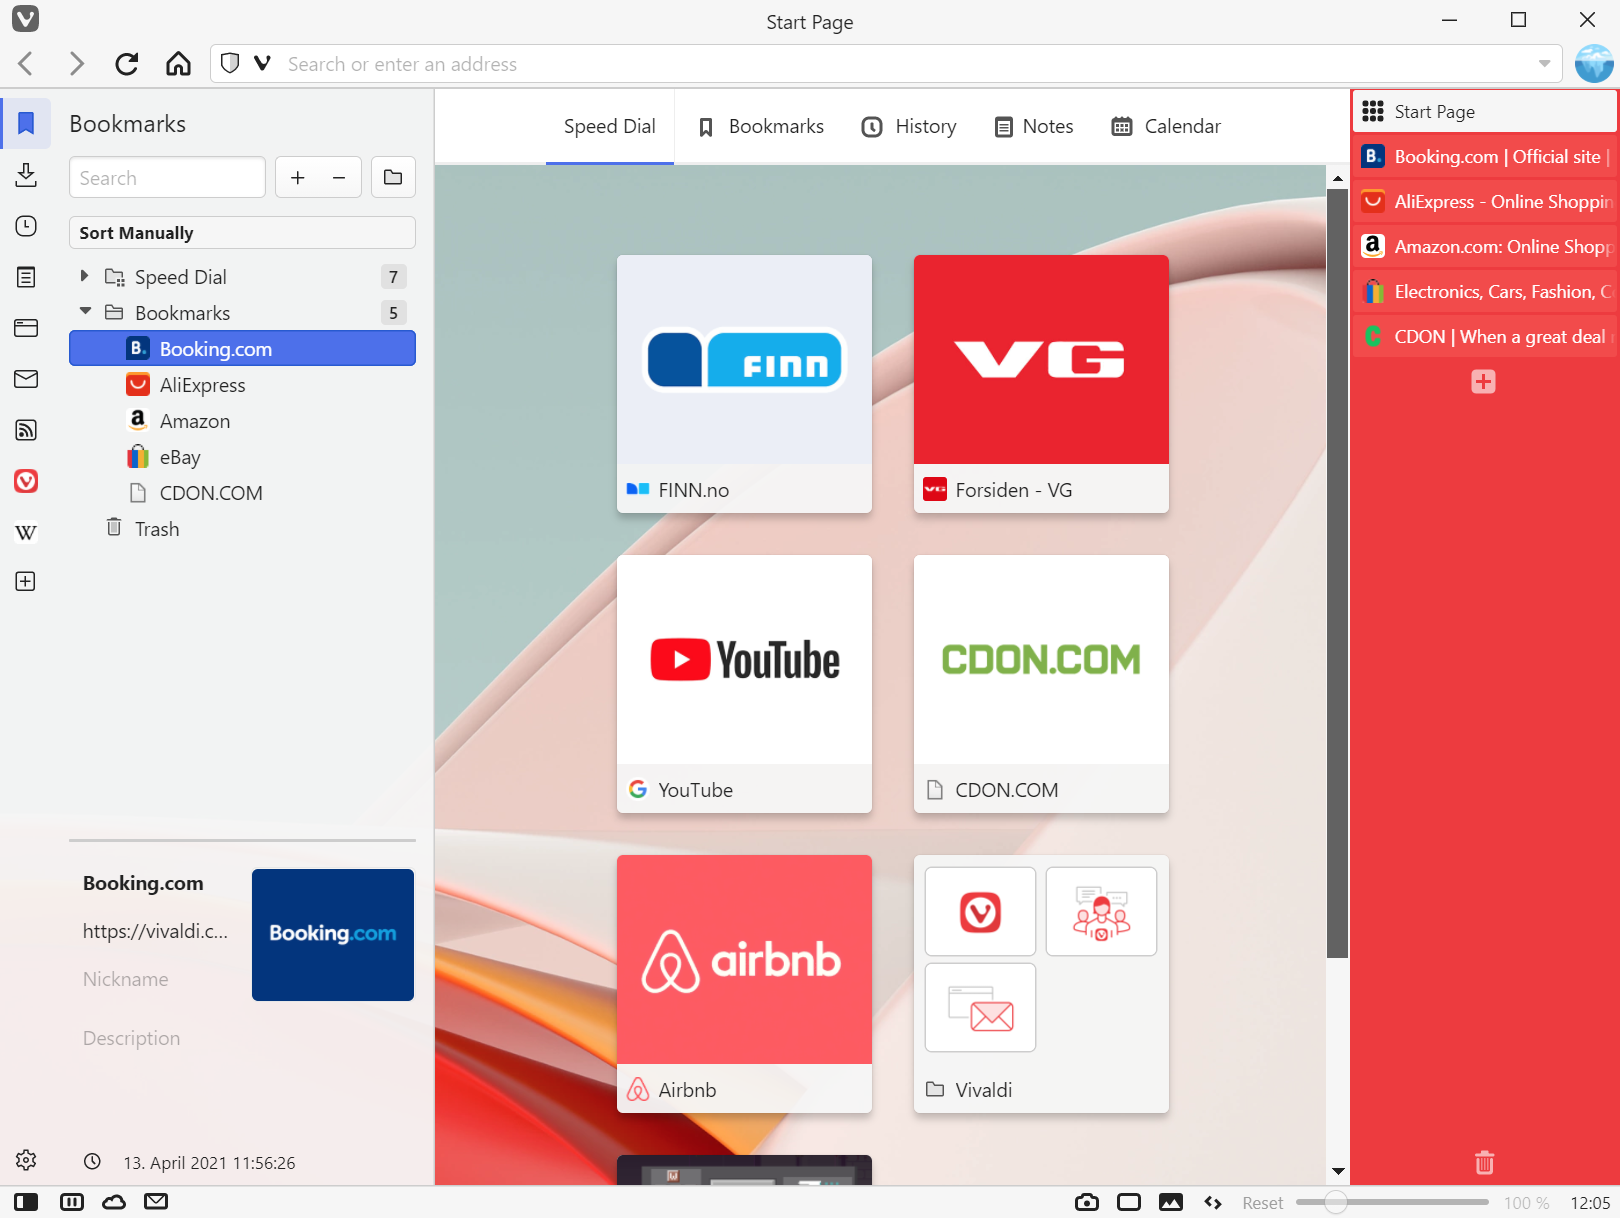Open the Downloads panel

[x=26, y=175]
